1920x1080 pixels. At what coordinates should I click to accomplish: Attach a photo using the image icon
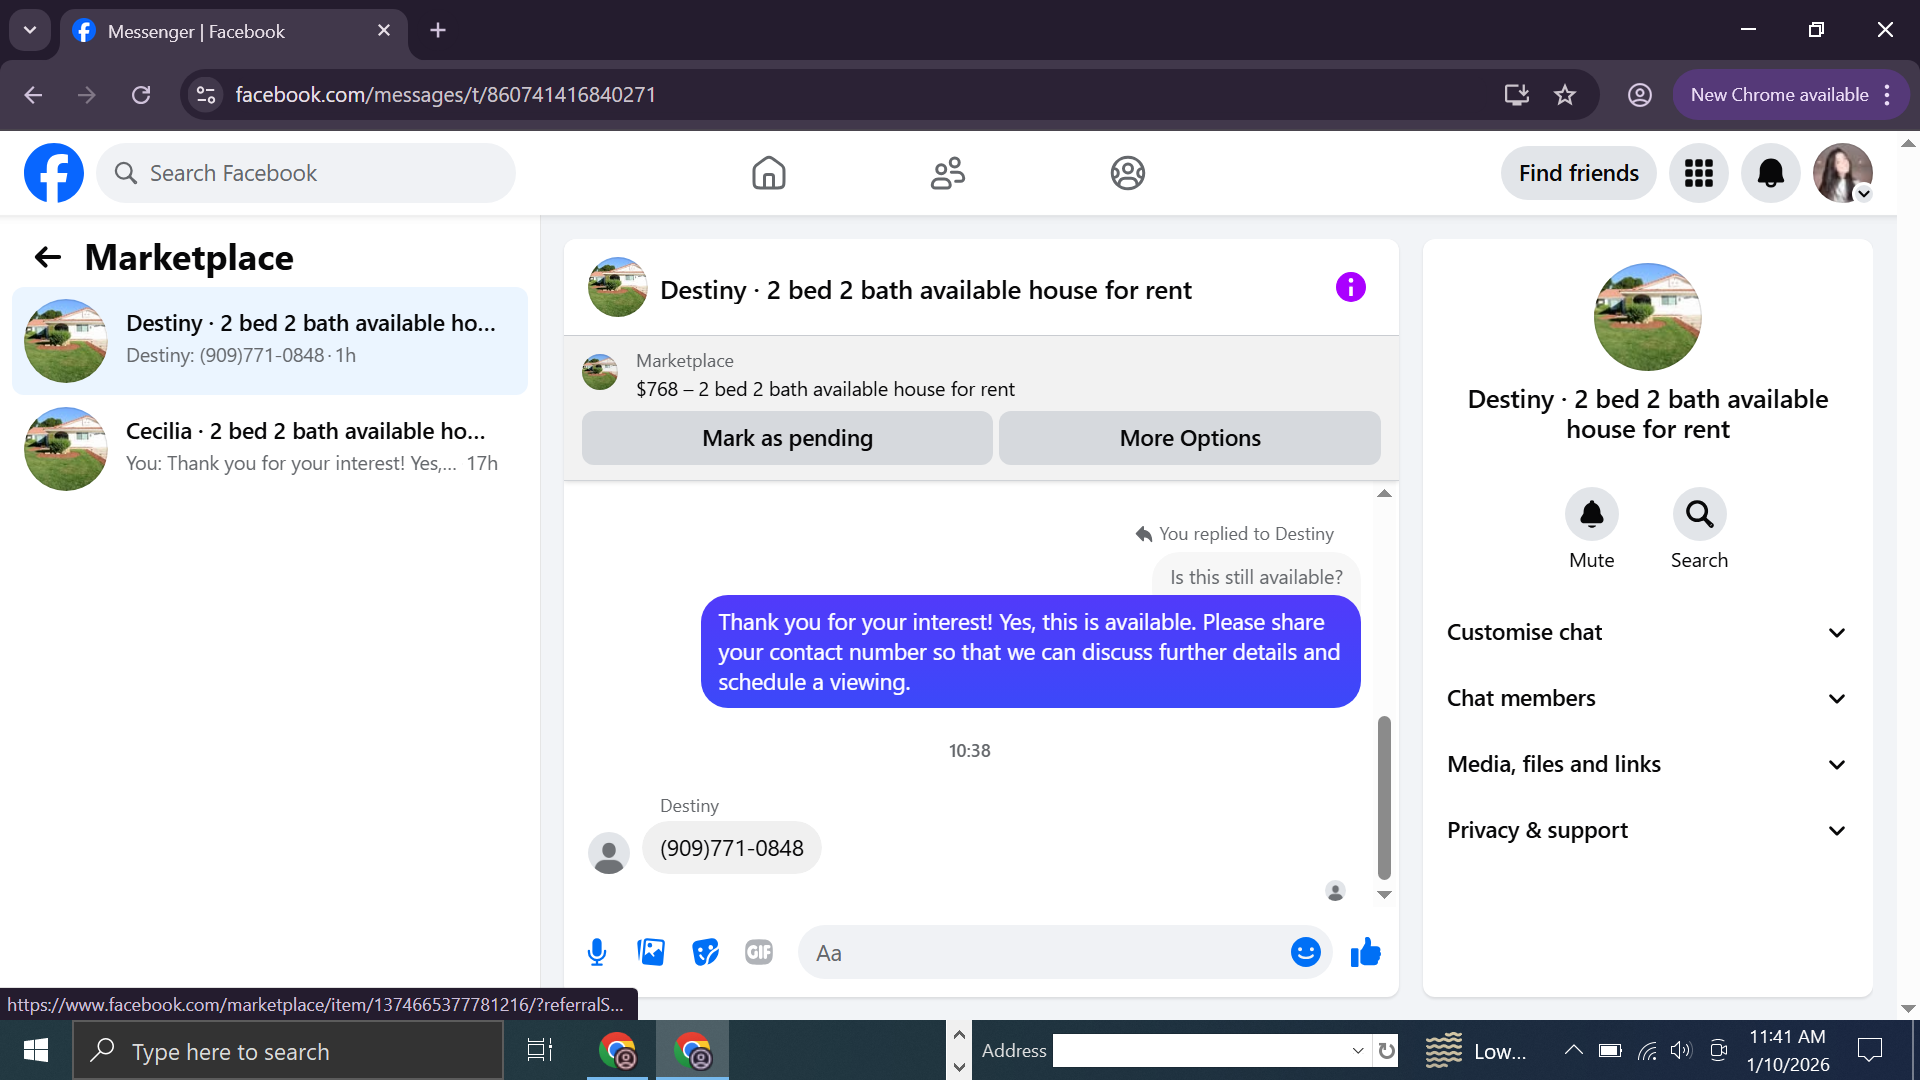click(x=651, y=952)
